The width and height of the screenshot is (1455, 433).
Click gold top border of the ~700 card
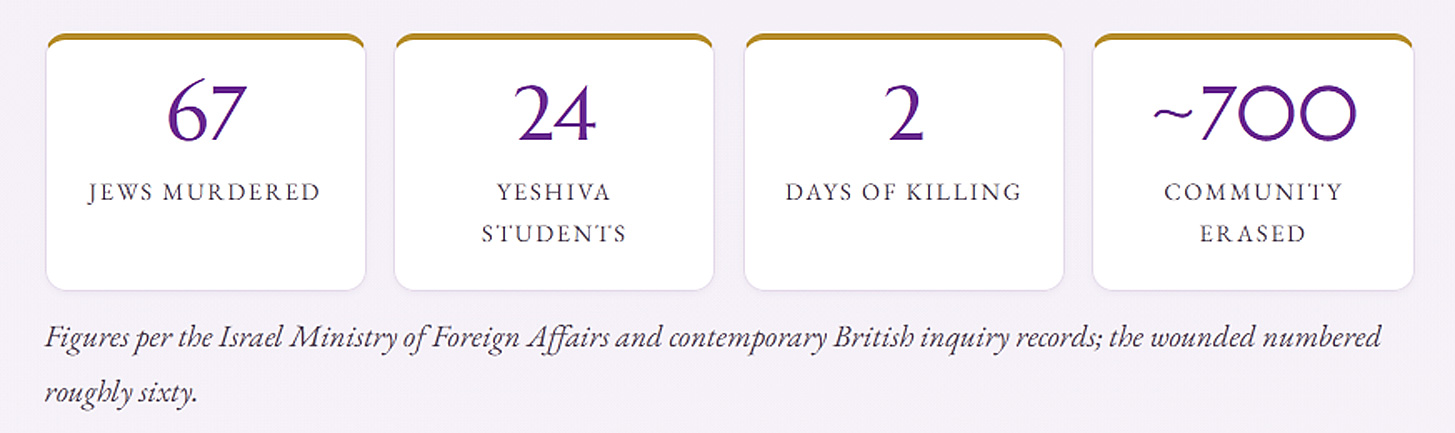pyautogui.click(x=1253, y=37)
